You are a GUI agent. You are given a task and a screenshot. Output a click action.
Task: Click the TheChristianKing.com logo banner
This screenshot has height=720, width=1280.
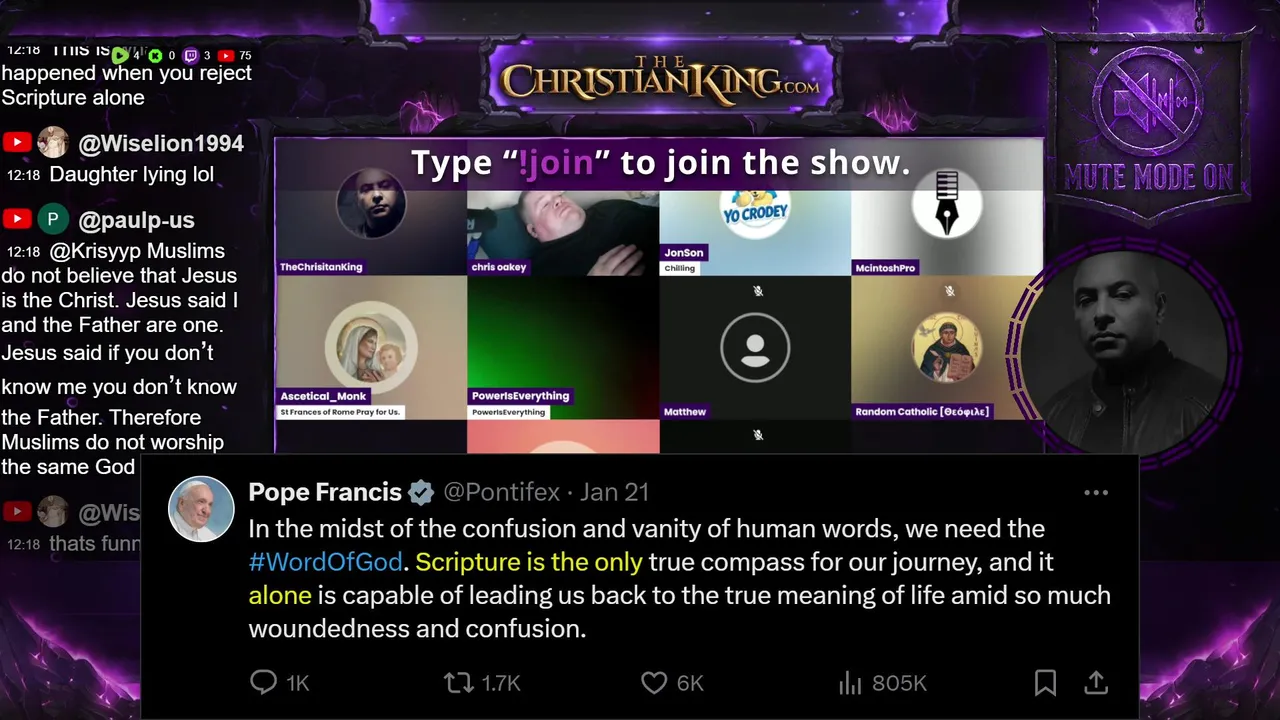pyautogui.click(x=660, y=80)
